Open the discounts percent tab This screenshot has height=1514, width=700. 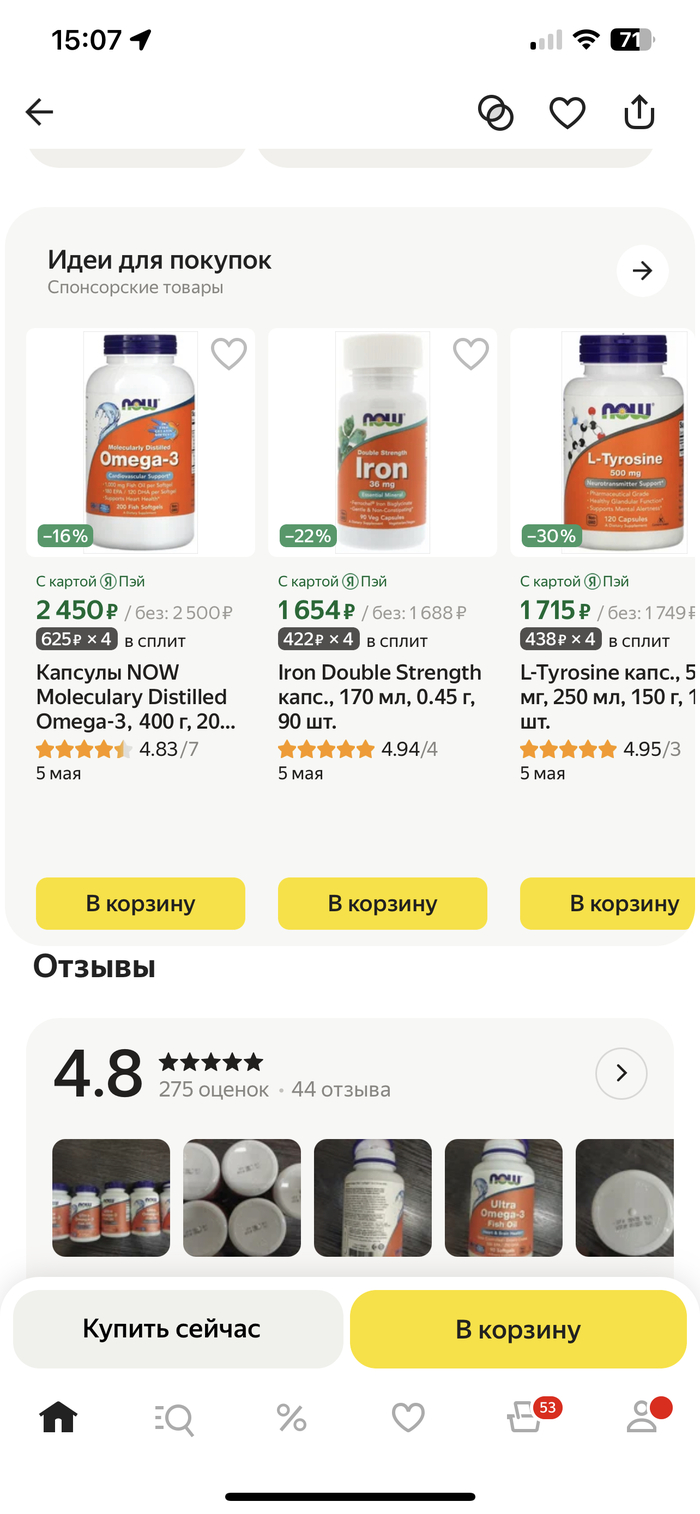(x=291, y=1417)
